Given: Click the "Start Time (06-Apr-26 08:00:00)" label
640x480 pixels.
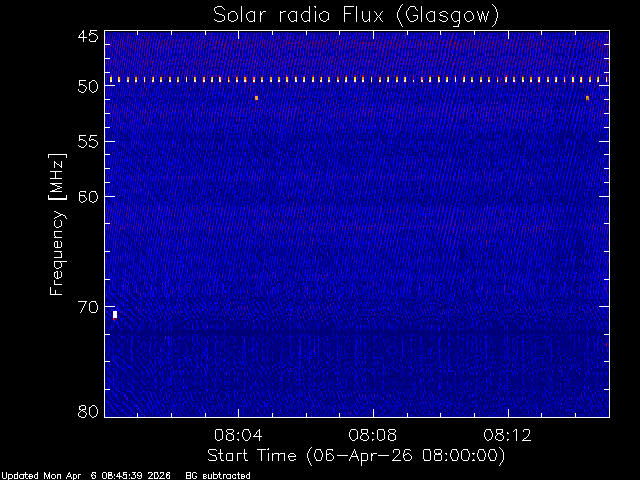Looking at the screenshot, I should point(356,456).
